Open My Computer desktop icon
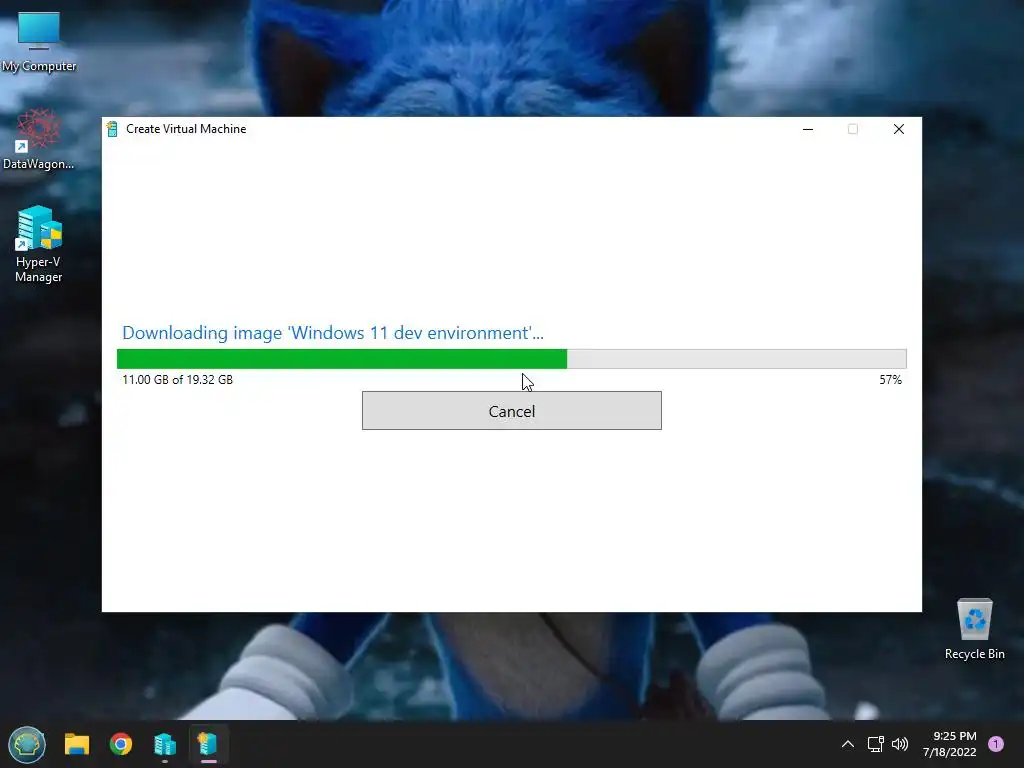 [x=39, y=42]
